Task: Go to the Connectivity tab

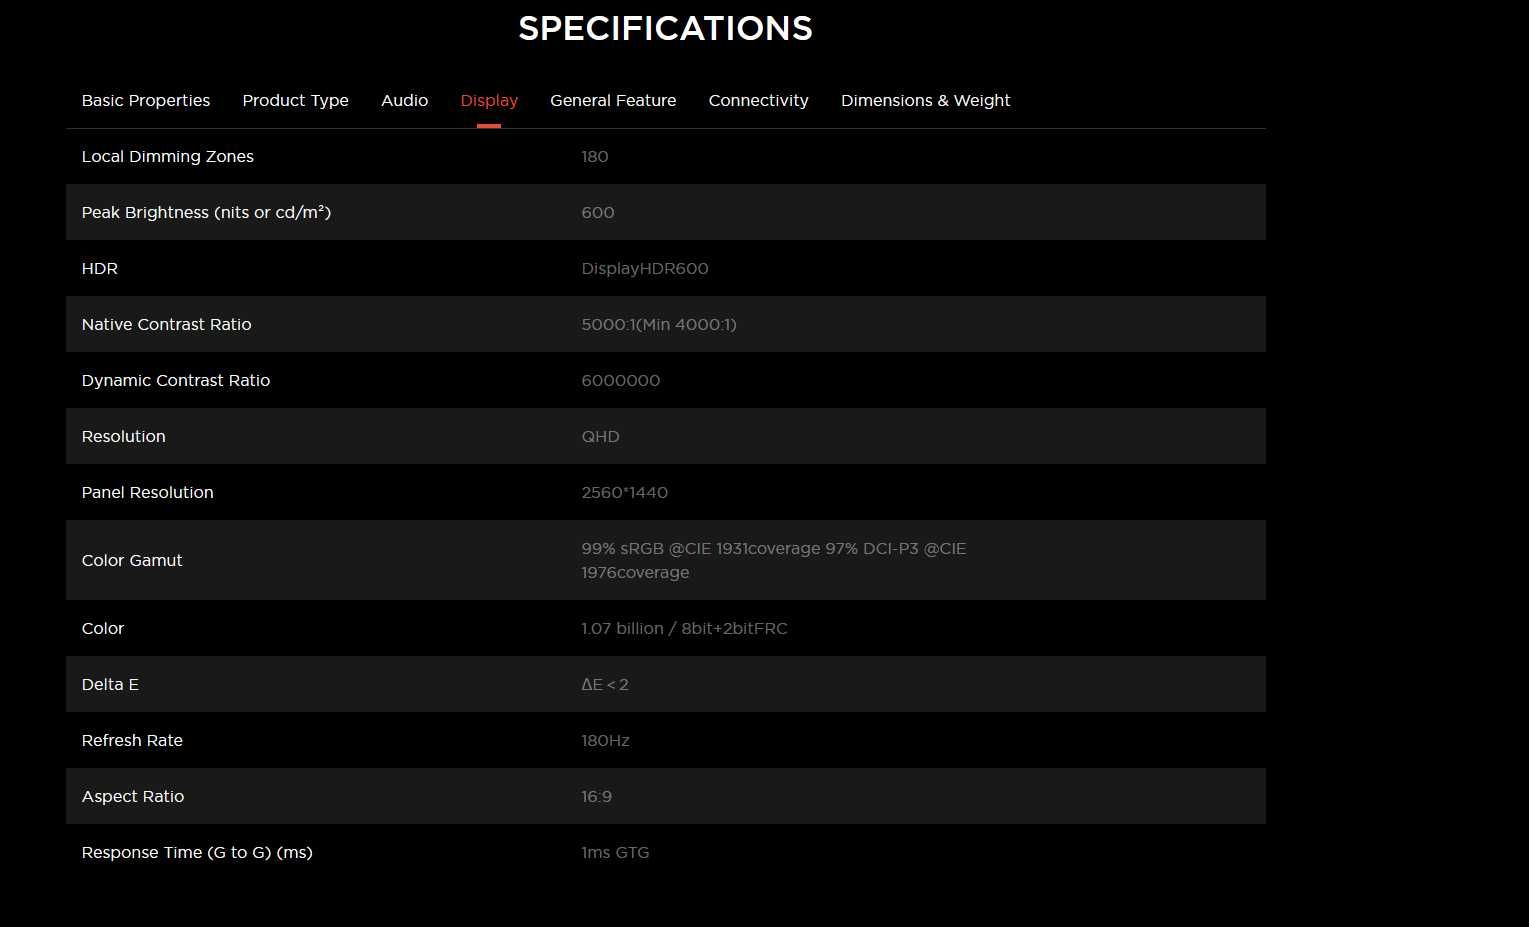Action: [x=758, y=100]
